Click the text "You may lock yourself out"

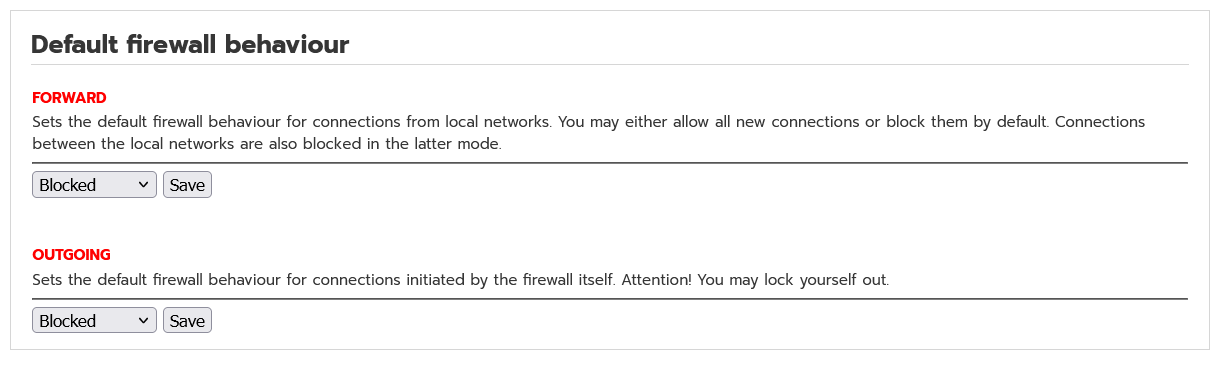click(791, 280)
